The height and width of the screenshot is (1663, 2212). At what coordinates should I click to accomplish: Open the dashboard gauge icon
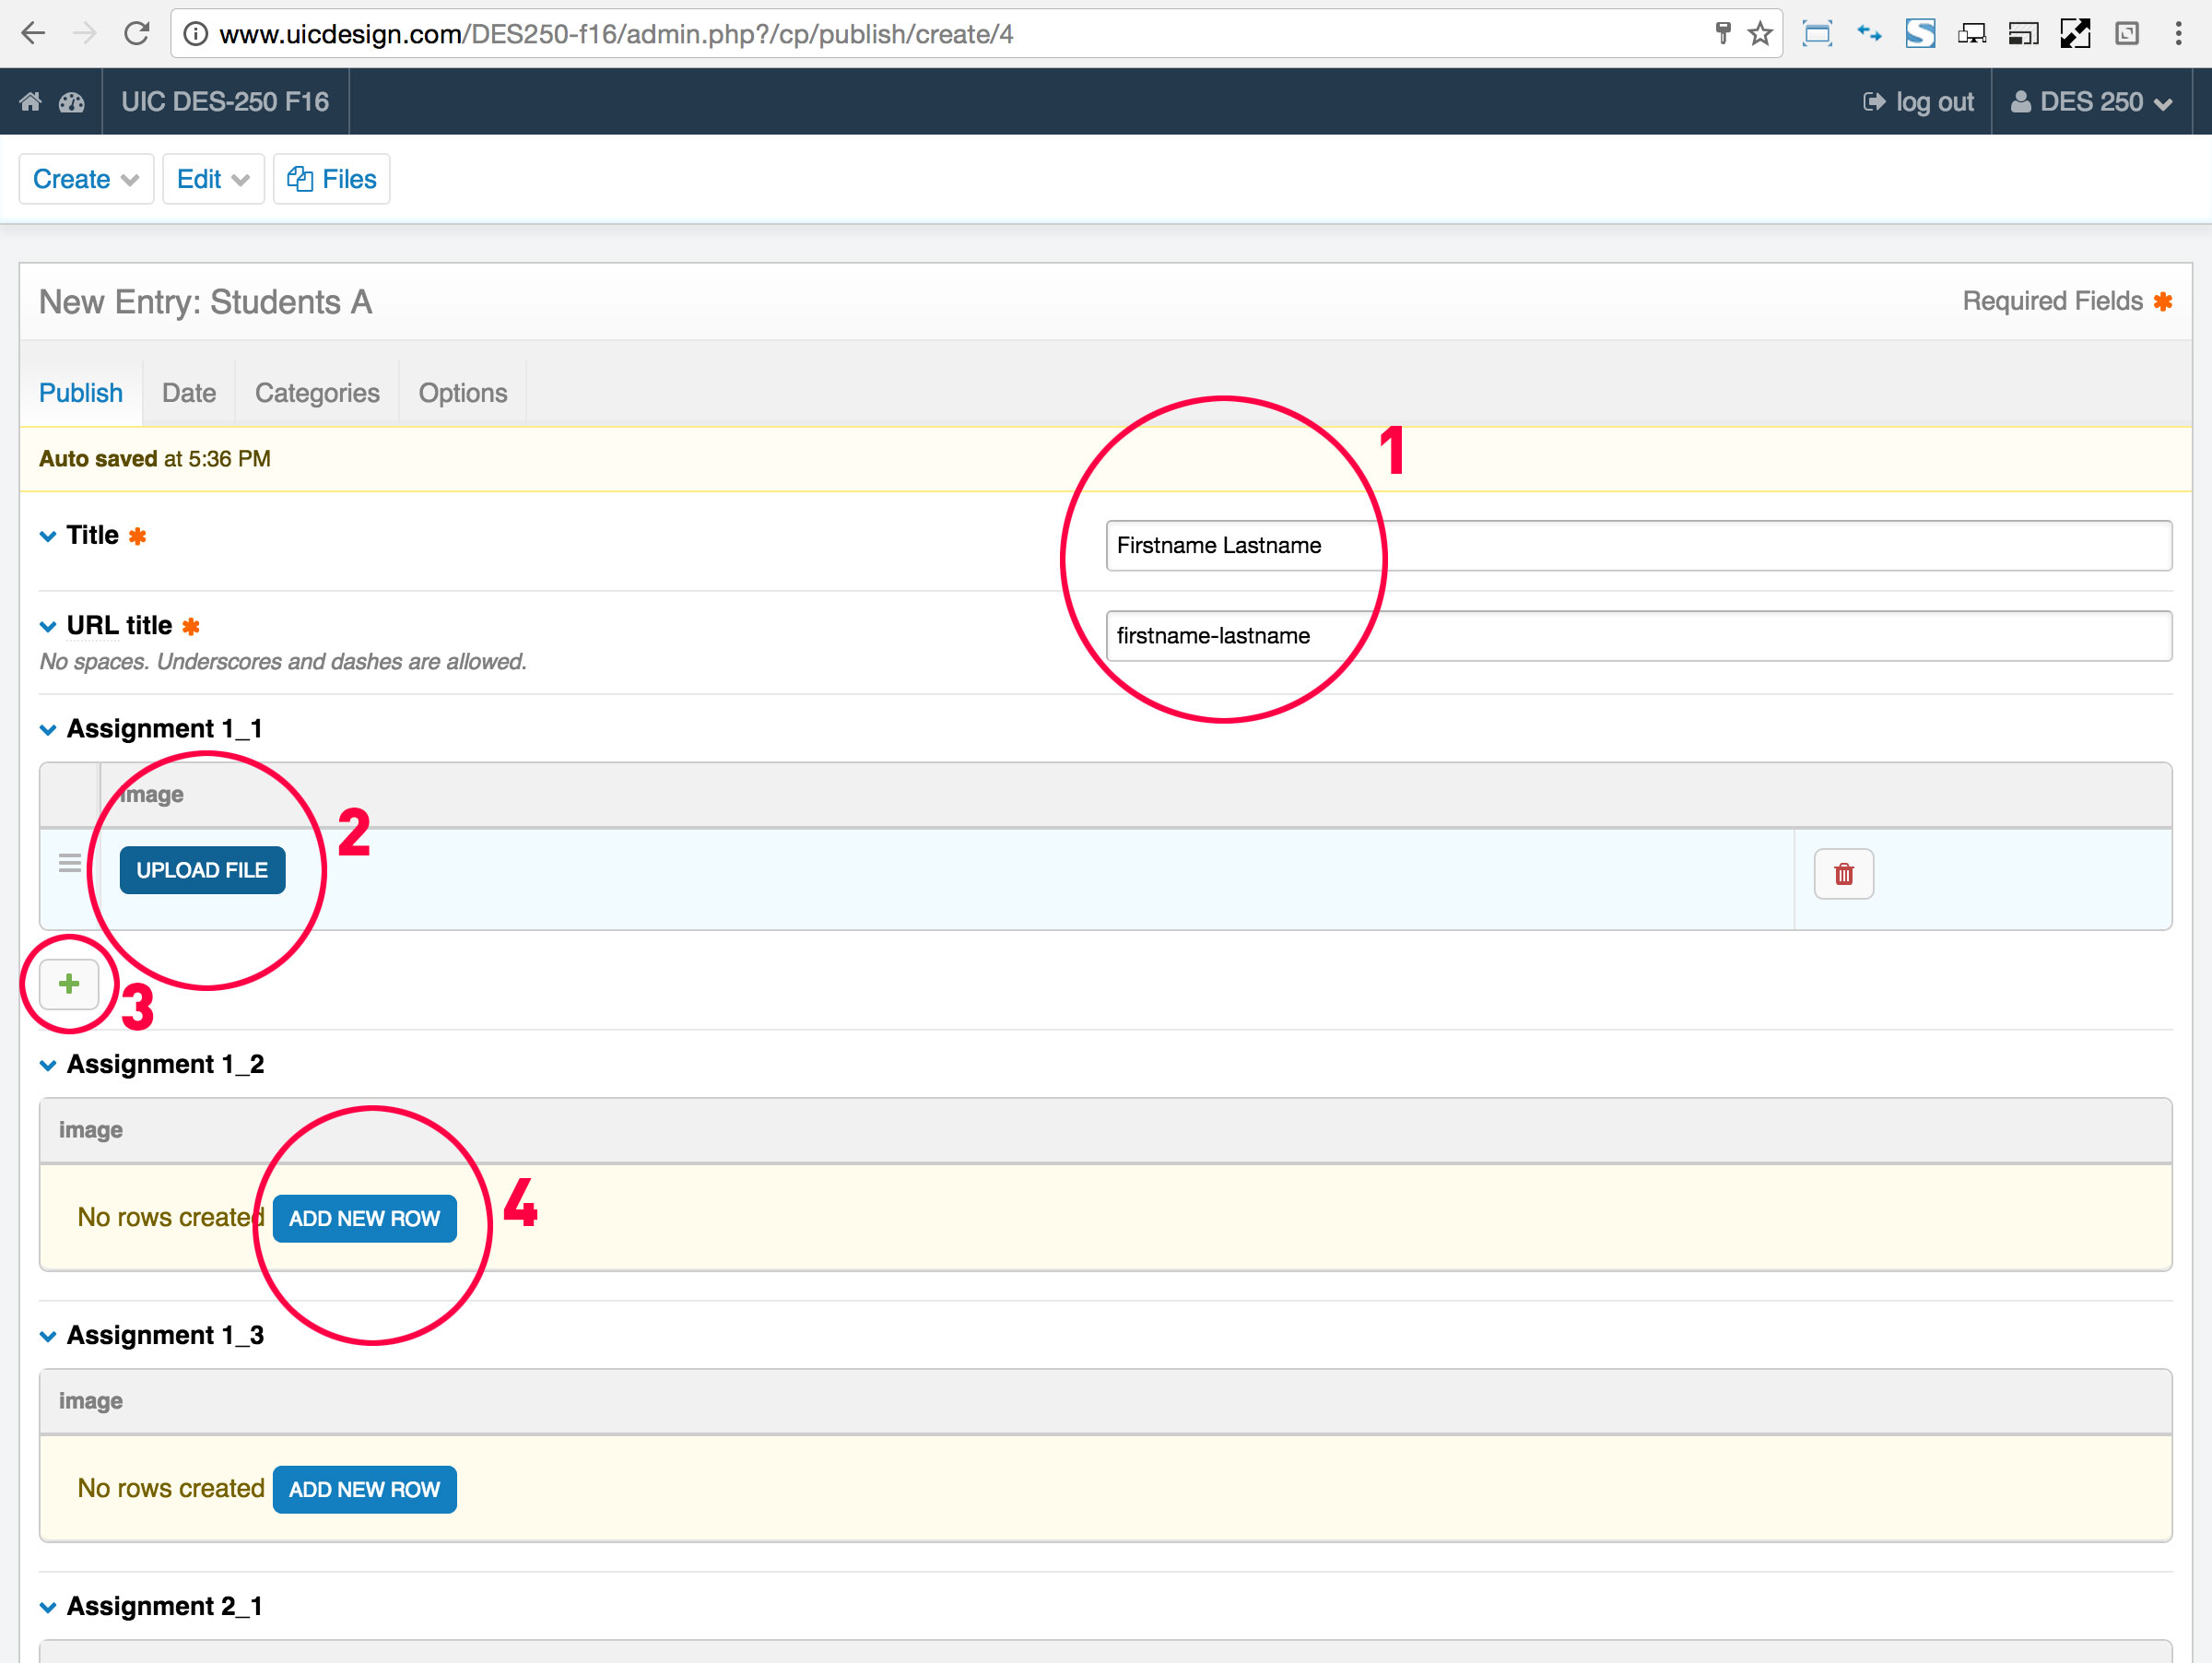[72, 102]
